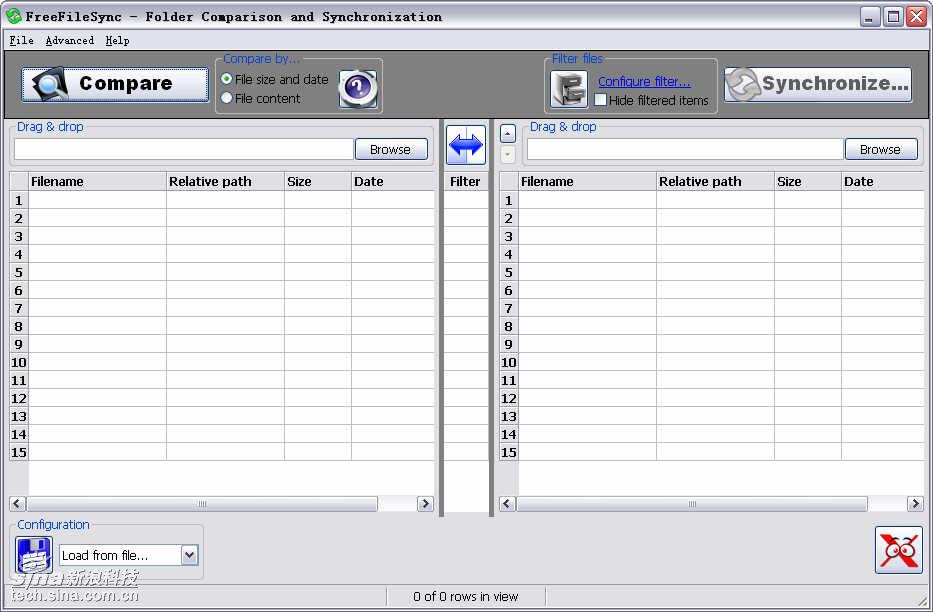Sort right grid by Filename header
Viewport: 933px width, 612px height.
[x=587, y=181]
